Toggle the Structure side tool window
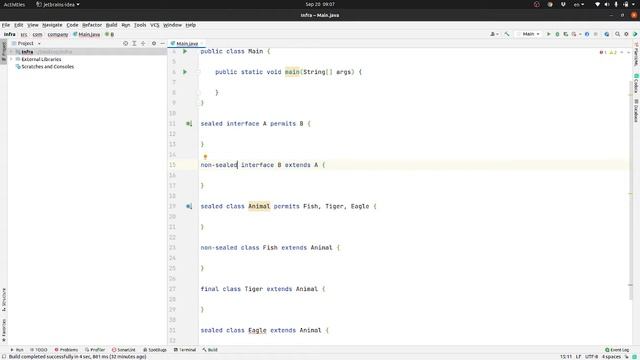Screen dimensions: 640x360 pyautogui.click(x=4, y=300)
